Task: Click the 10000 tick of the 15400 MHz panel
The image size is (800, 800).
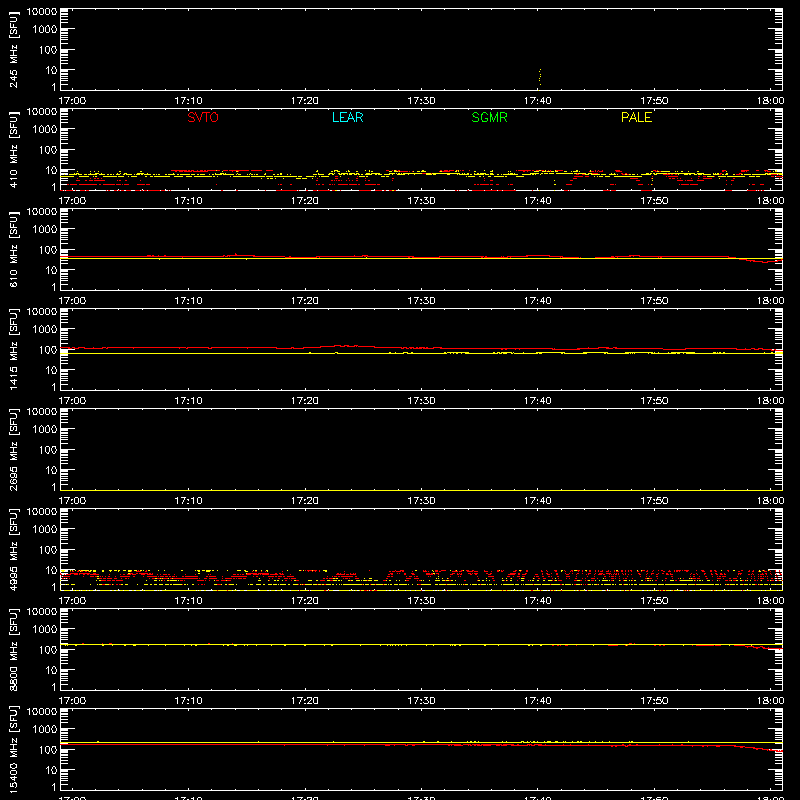Action: click(42, 712)
